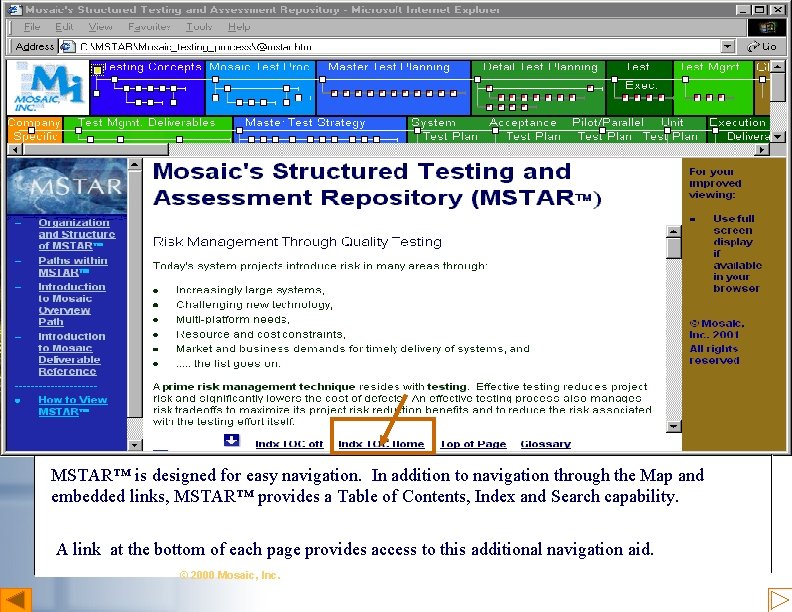Go to next slide with forward arrow

pyautogui.click(x=779, y=600)
